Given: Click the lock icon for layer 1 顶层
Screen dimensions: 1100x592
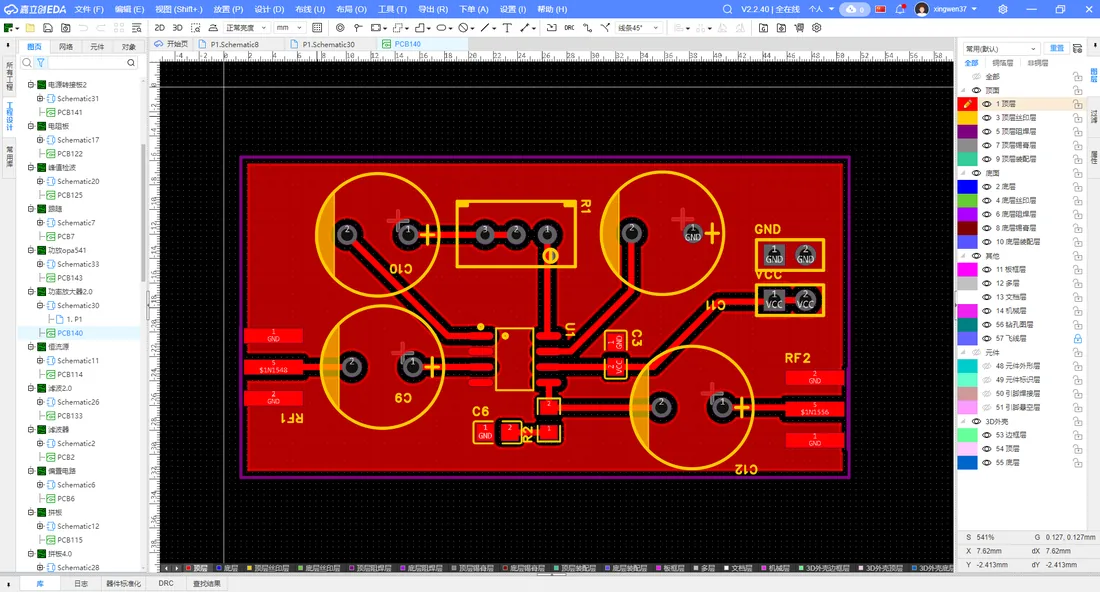Looking at the screenshot, I should (1078, 104).
